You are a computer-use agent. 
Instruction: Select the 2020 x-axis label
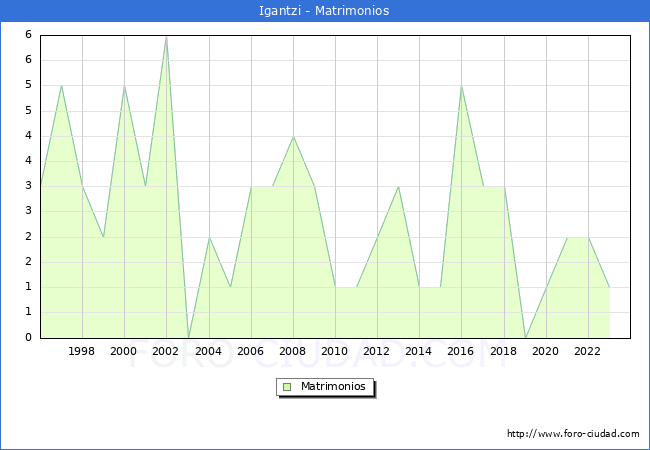(545, 351)
